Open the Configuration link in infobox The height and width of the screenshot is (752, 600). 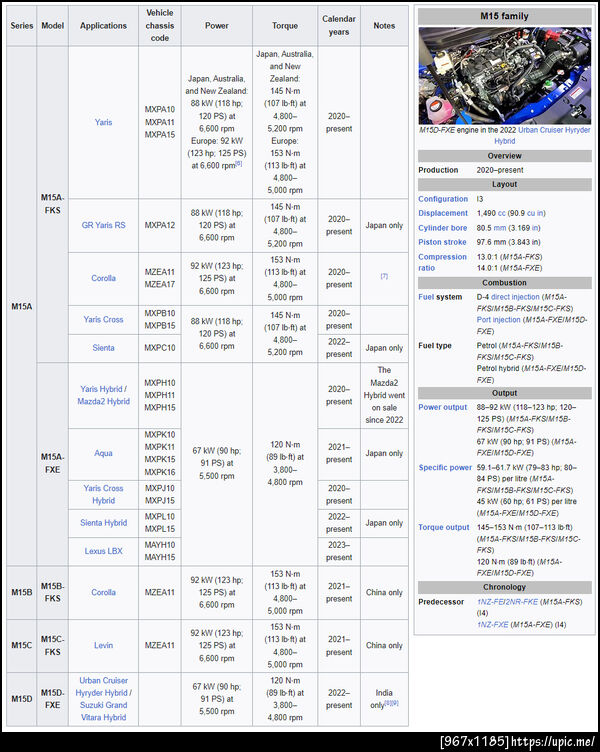pos(443,199)
